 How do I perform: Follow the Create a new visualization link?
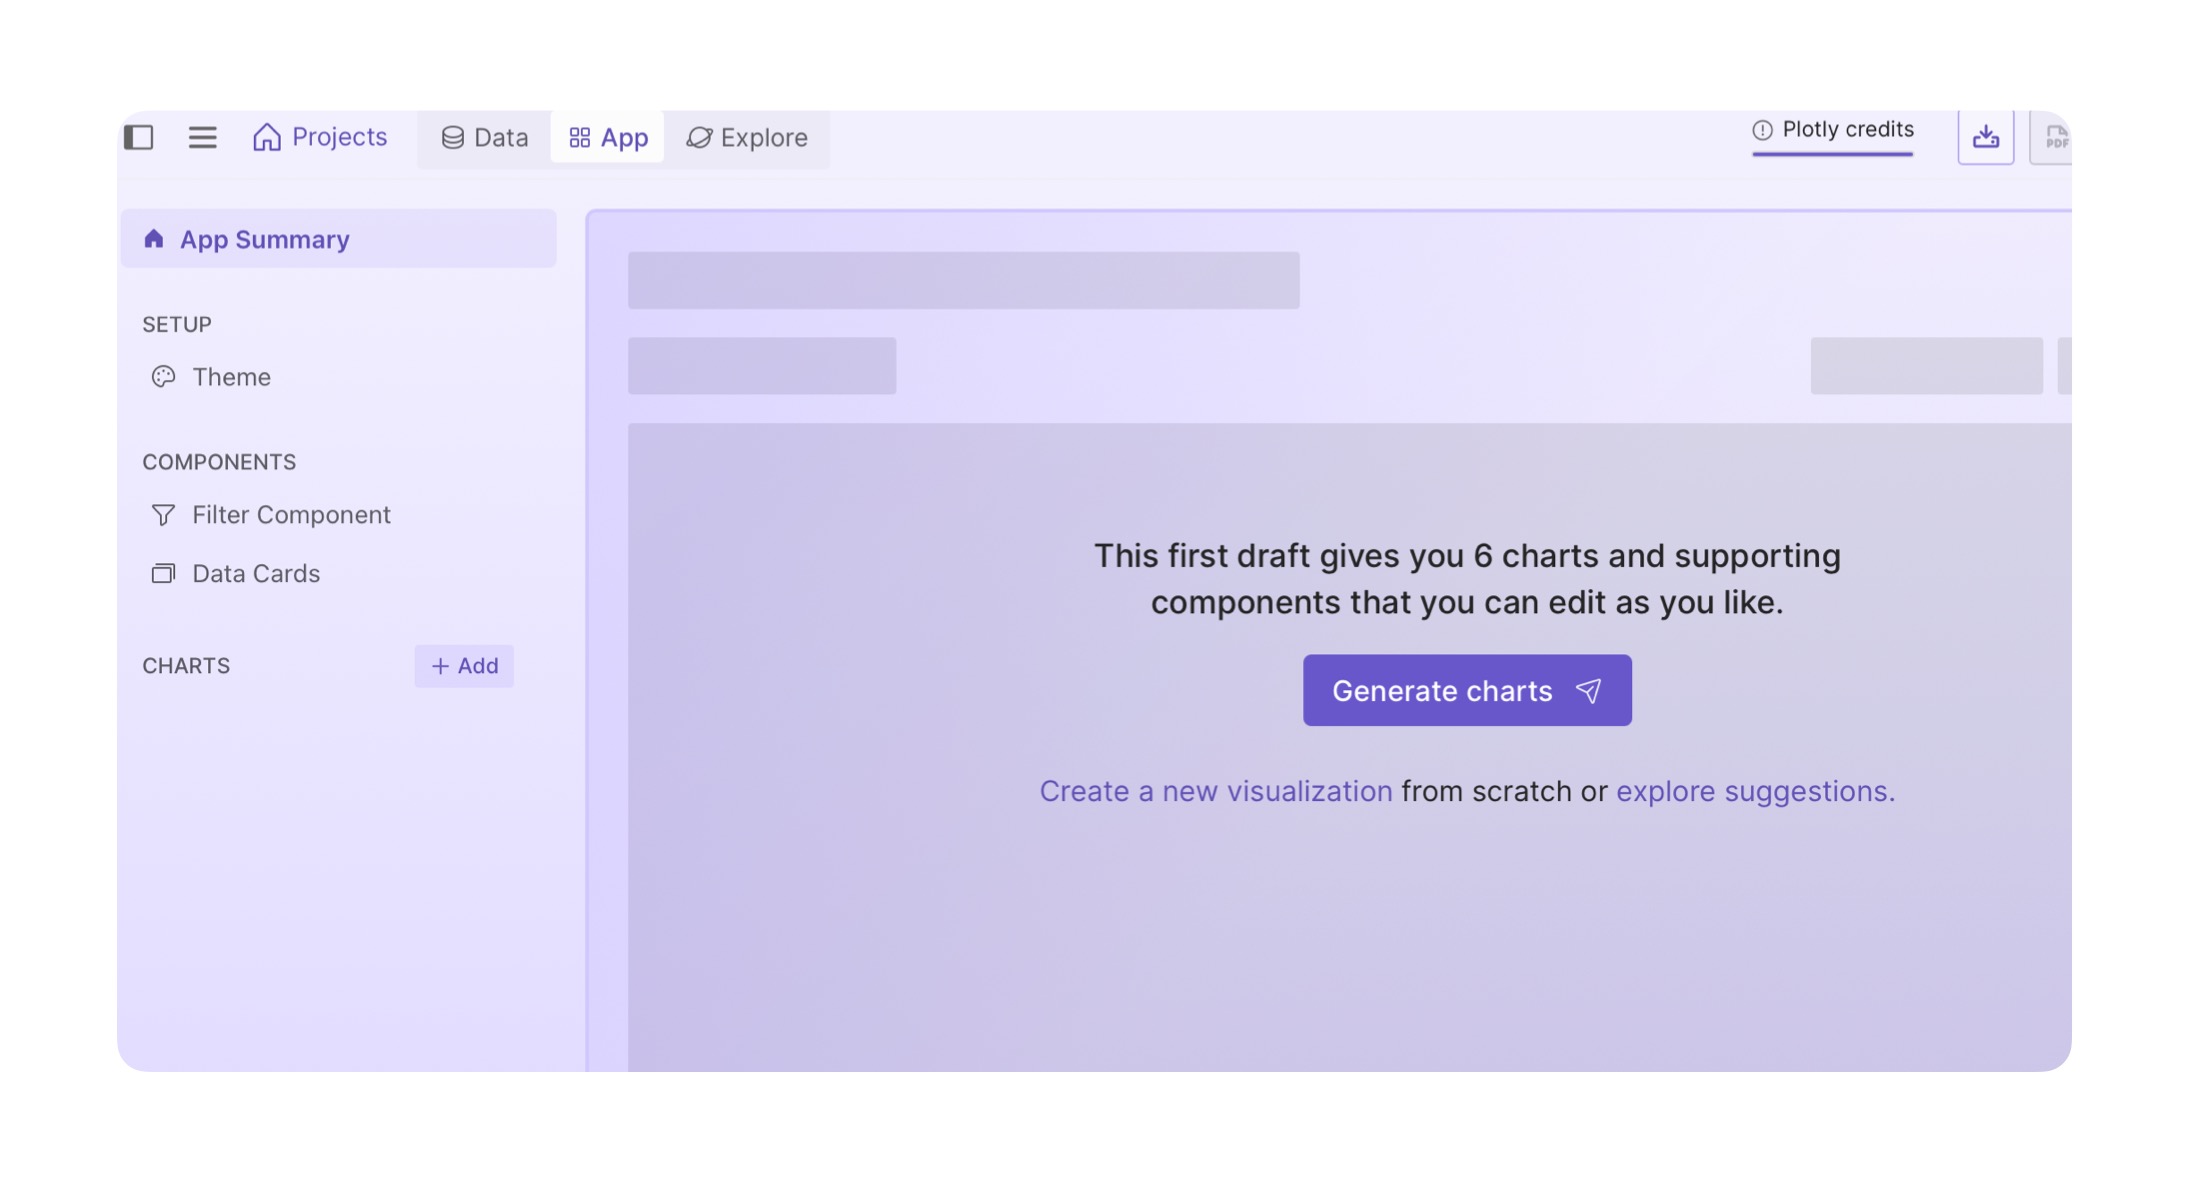tap(1215, 791)
